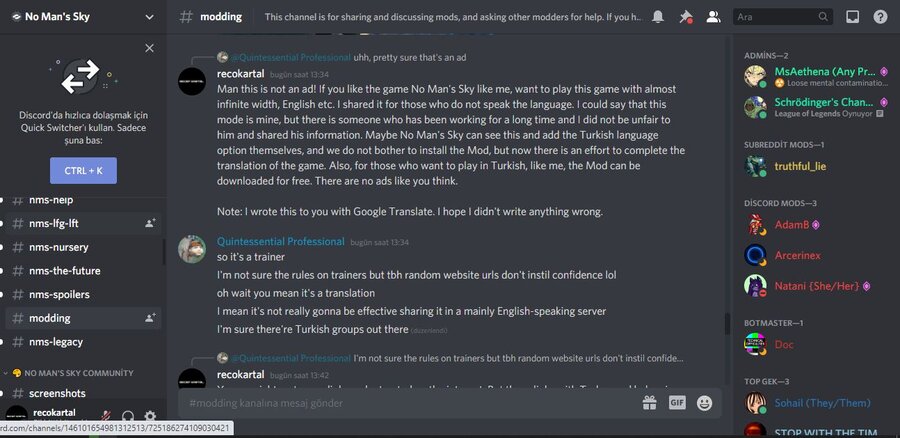Create invite for nms-lfg-lft channel
Viewport: 900px width, 438px height.
click(150, 223)
